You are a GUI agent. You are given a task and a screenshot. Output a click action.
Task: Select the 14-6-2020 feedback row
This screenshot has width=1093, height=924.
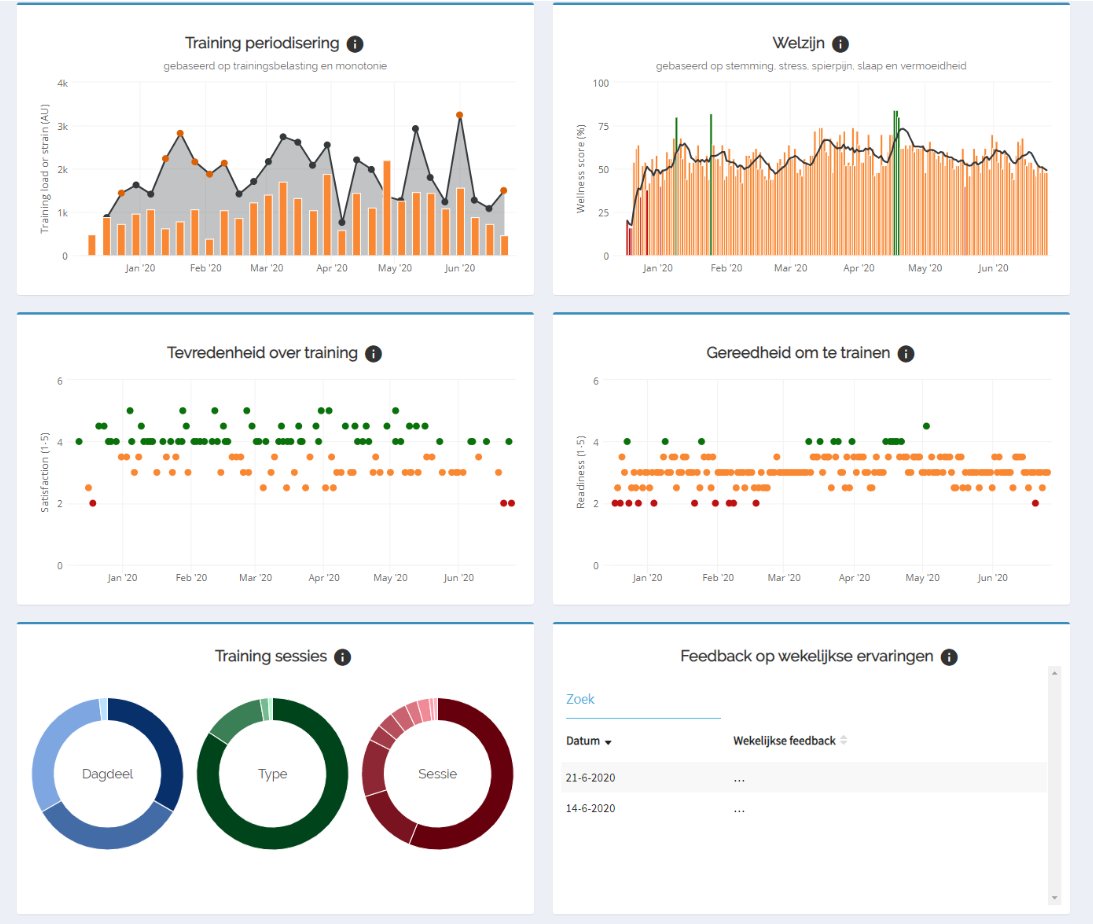click(x=804, y=808)
